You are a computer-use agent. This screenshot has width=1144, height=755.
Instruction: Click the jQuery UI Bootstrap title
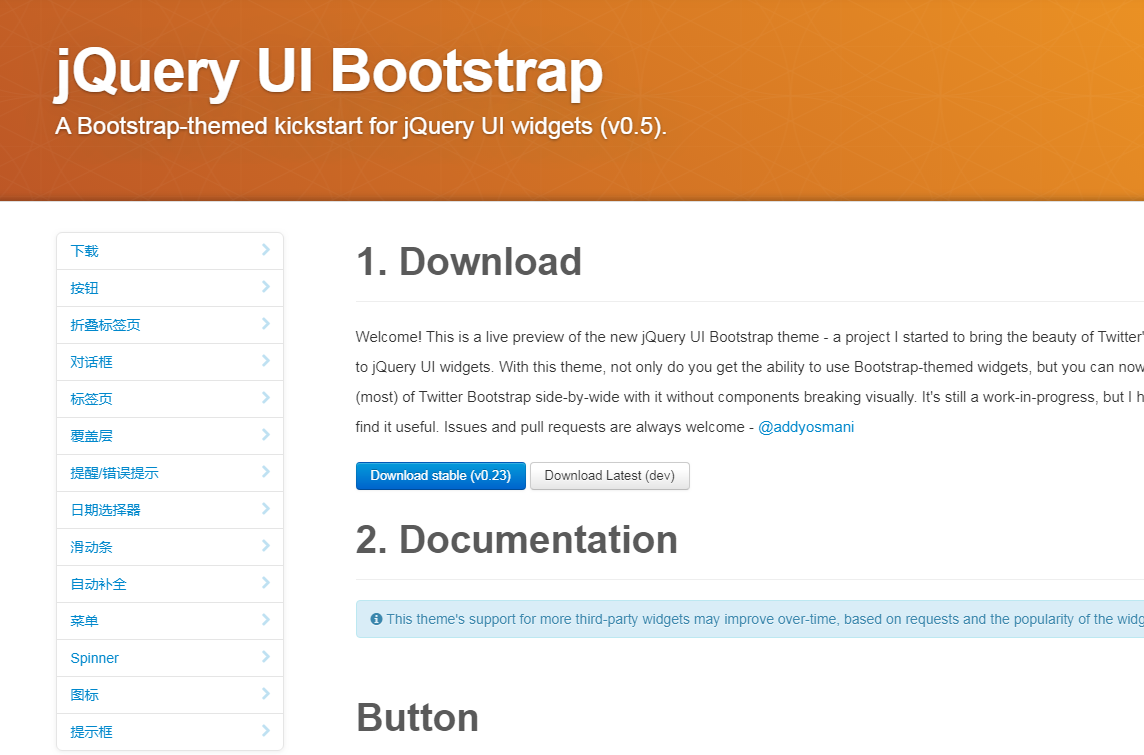click(329, 72)
